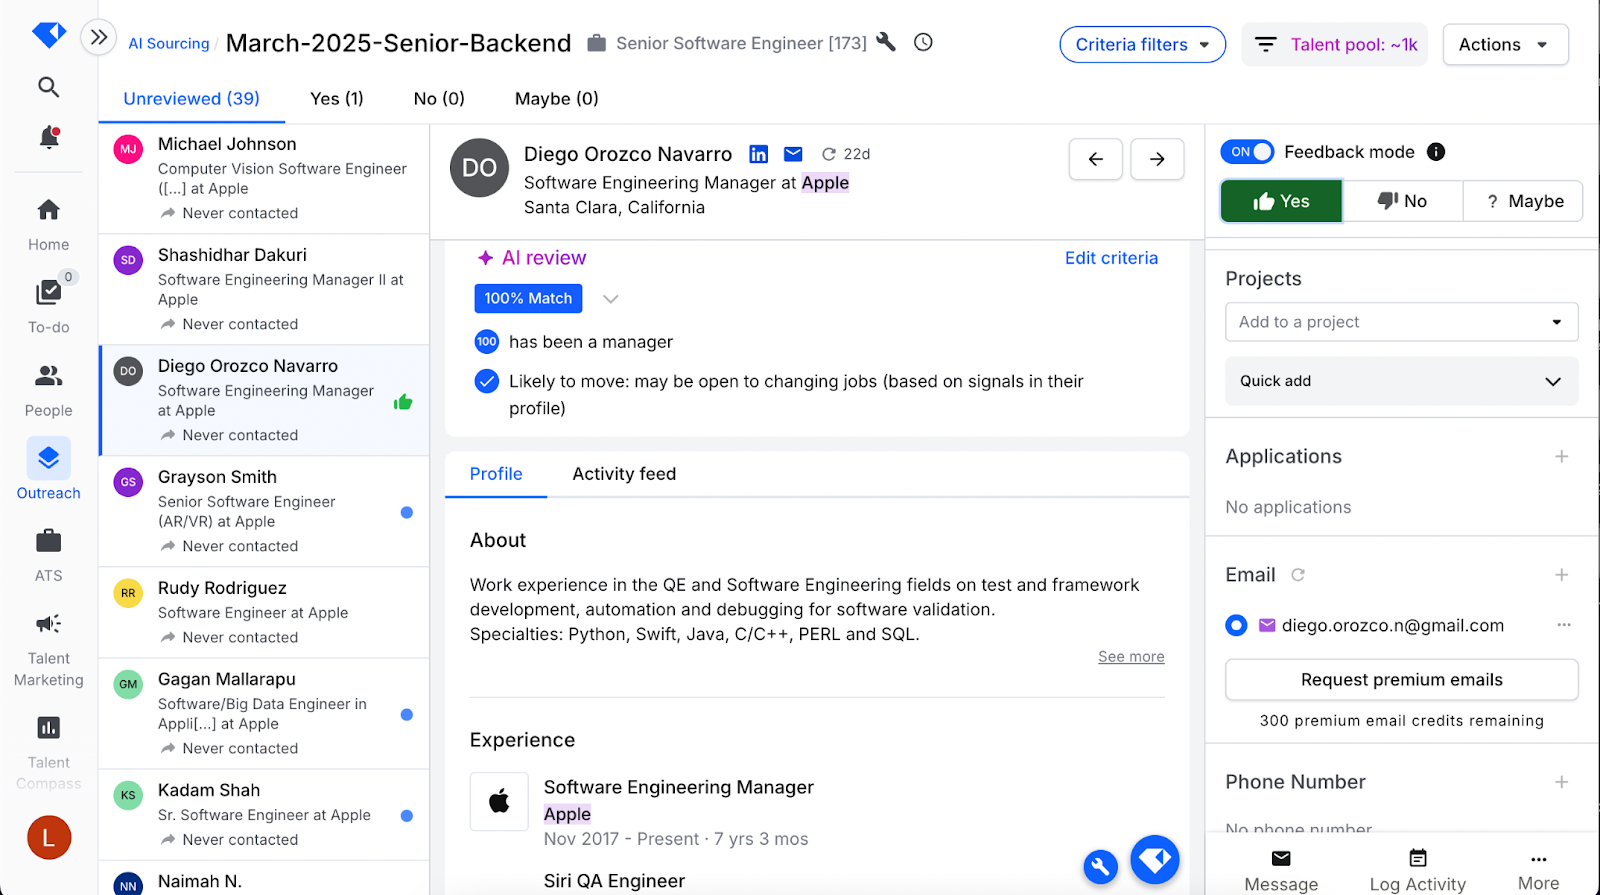This screenshot has width=1600, height=895.
Task: Expand the sidebar with double-chevron icon
Action: [x=98, y=38]
